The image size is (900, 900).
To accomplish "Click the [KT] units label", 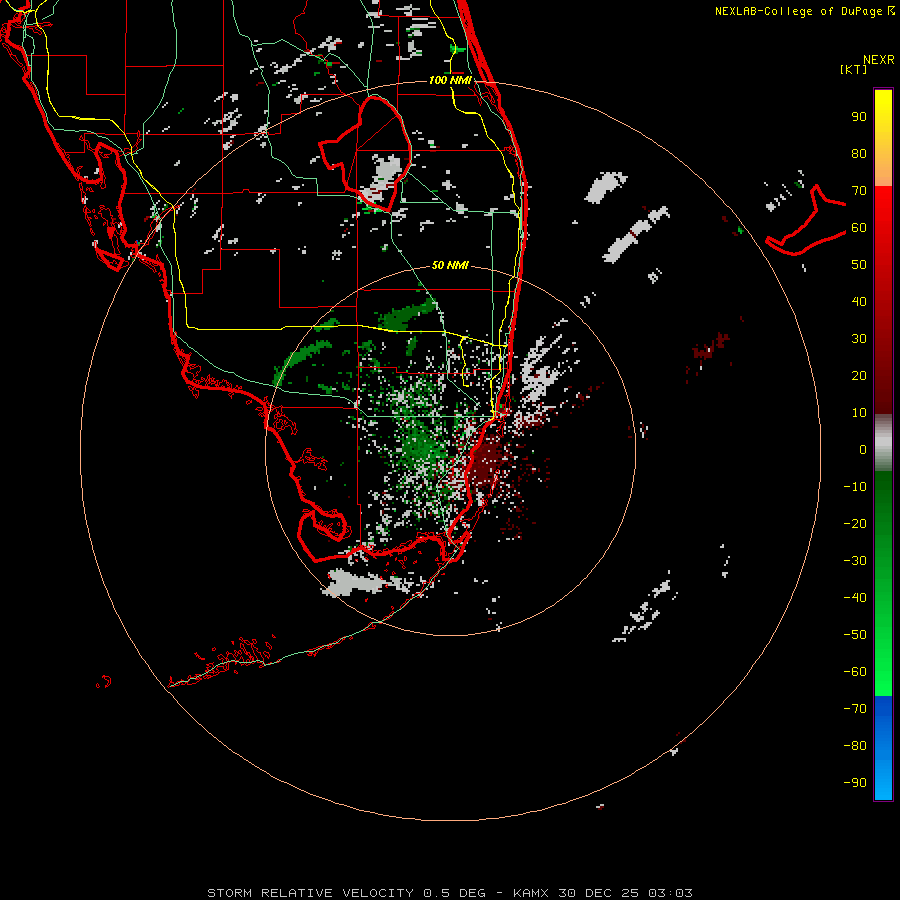I will coord(853,69).
